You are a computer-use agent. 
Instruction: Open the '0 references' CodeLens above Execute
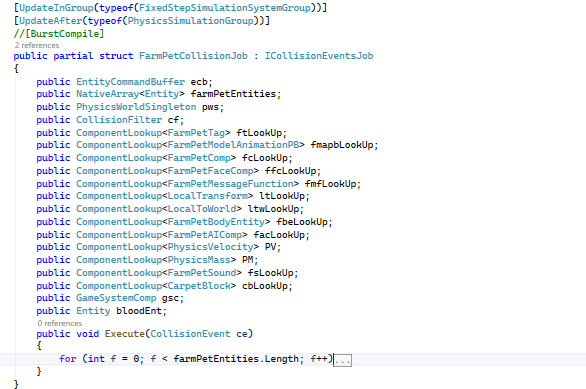pyautogui.click(x=60, y=323)
